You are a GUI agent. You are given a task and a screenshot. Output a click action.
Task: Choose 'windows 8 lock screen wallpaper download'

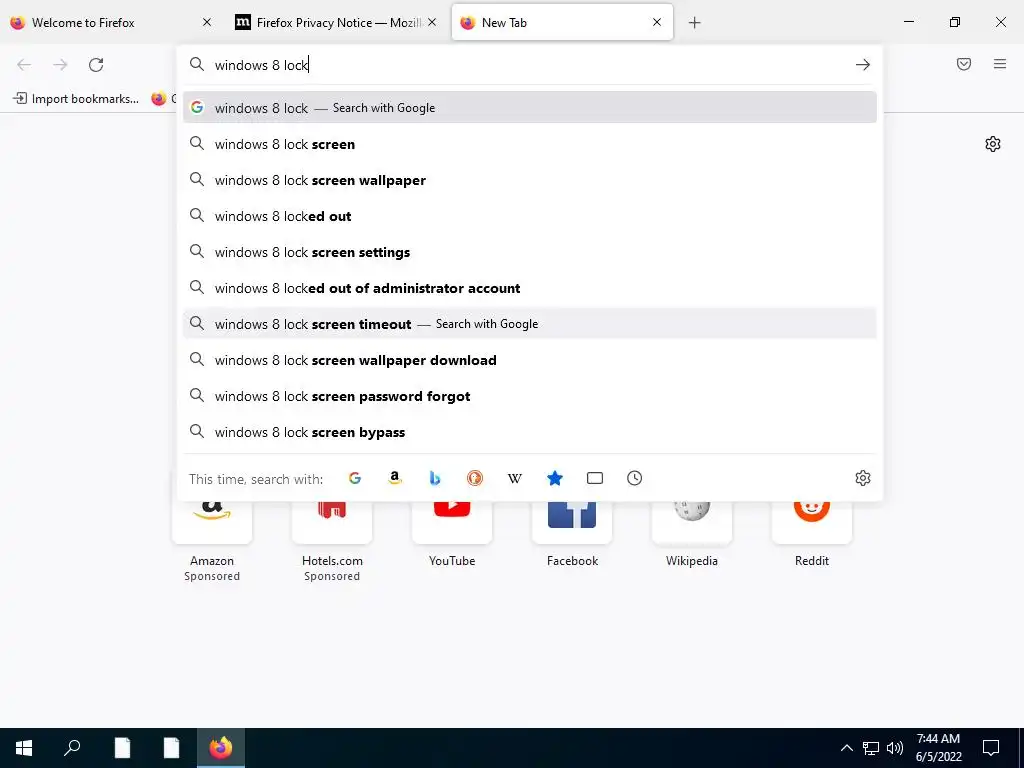pos(530,360)
